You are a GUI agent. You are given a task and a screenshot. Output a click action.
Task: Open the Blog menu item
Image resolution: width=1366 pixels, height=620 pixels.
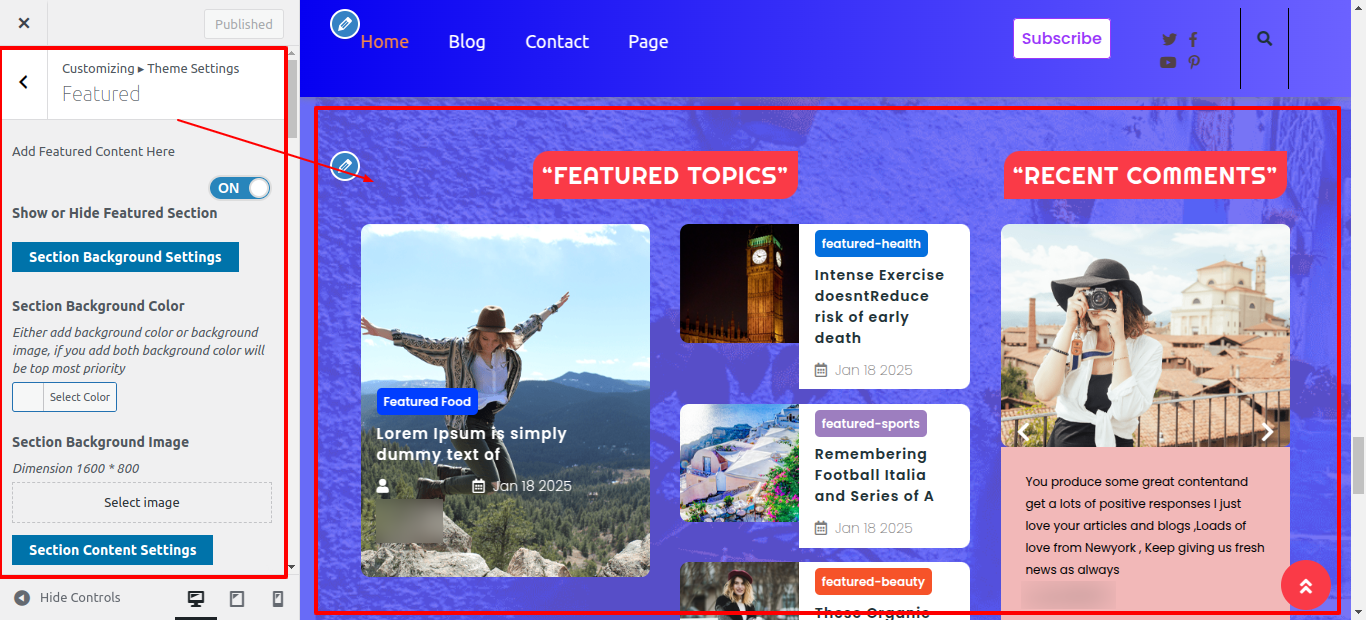click(467, 42)
